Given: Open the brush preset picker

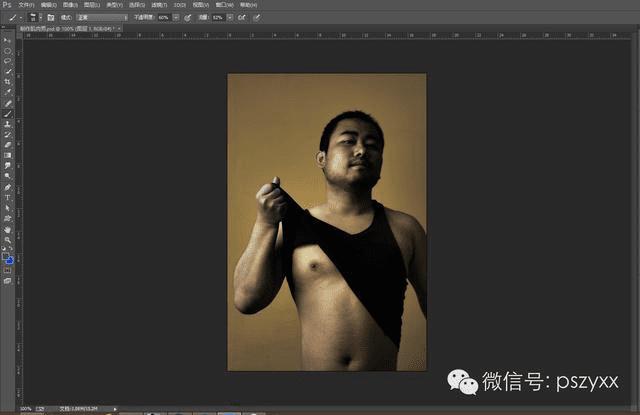Looking at the screenshot, I should click(35, 18).
